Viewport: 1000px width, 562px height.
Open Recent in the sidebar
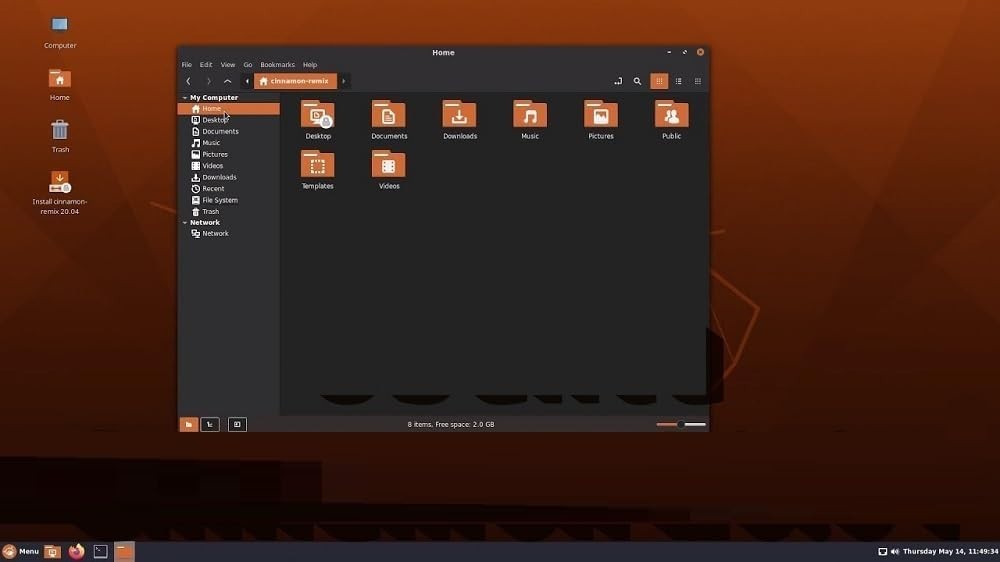point(228,189)
